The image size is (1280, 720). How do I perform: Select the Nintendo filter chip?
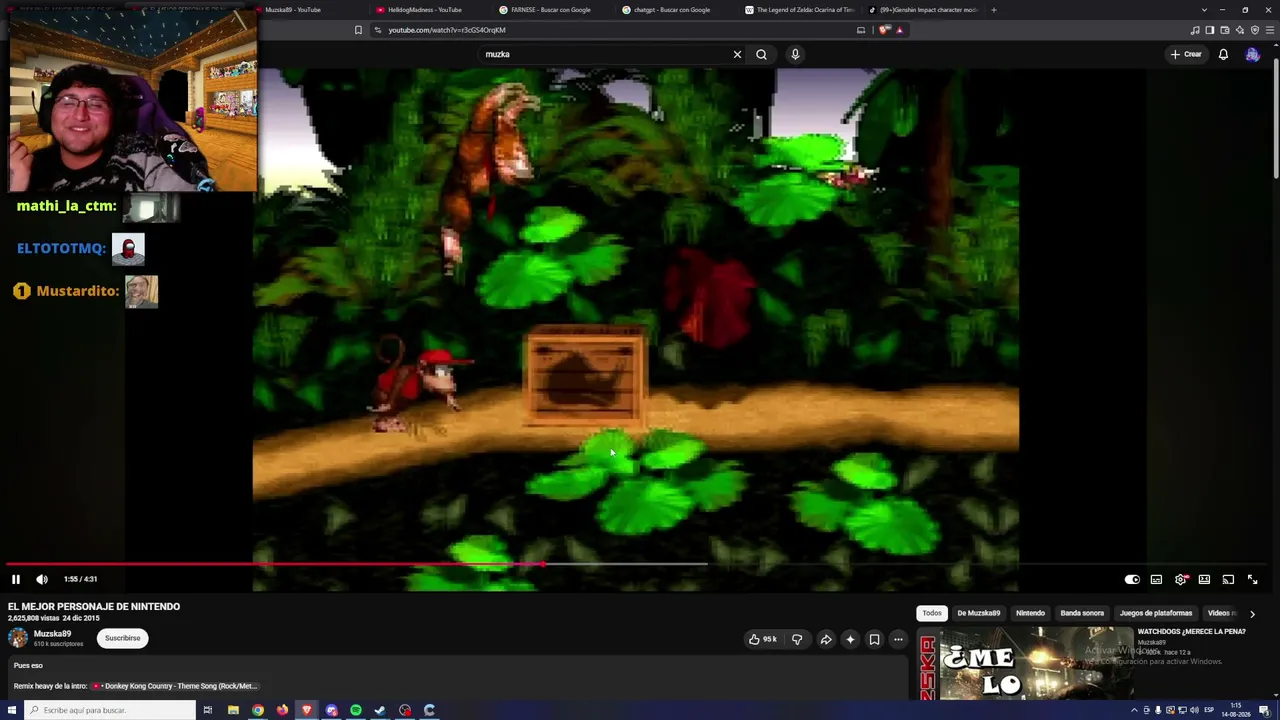tap(1030, 613)
